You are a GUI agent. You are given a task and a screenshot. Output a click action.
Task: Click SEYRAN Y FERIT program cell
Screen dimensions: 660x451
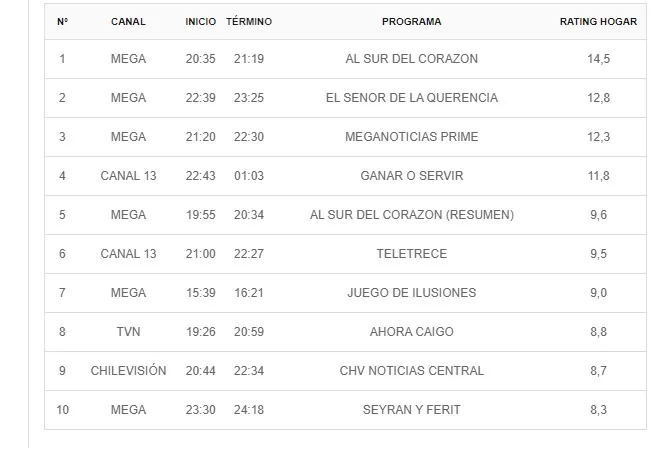click(x=412, y=410)
